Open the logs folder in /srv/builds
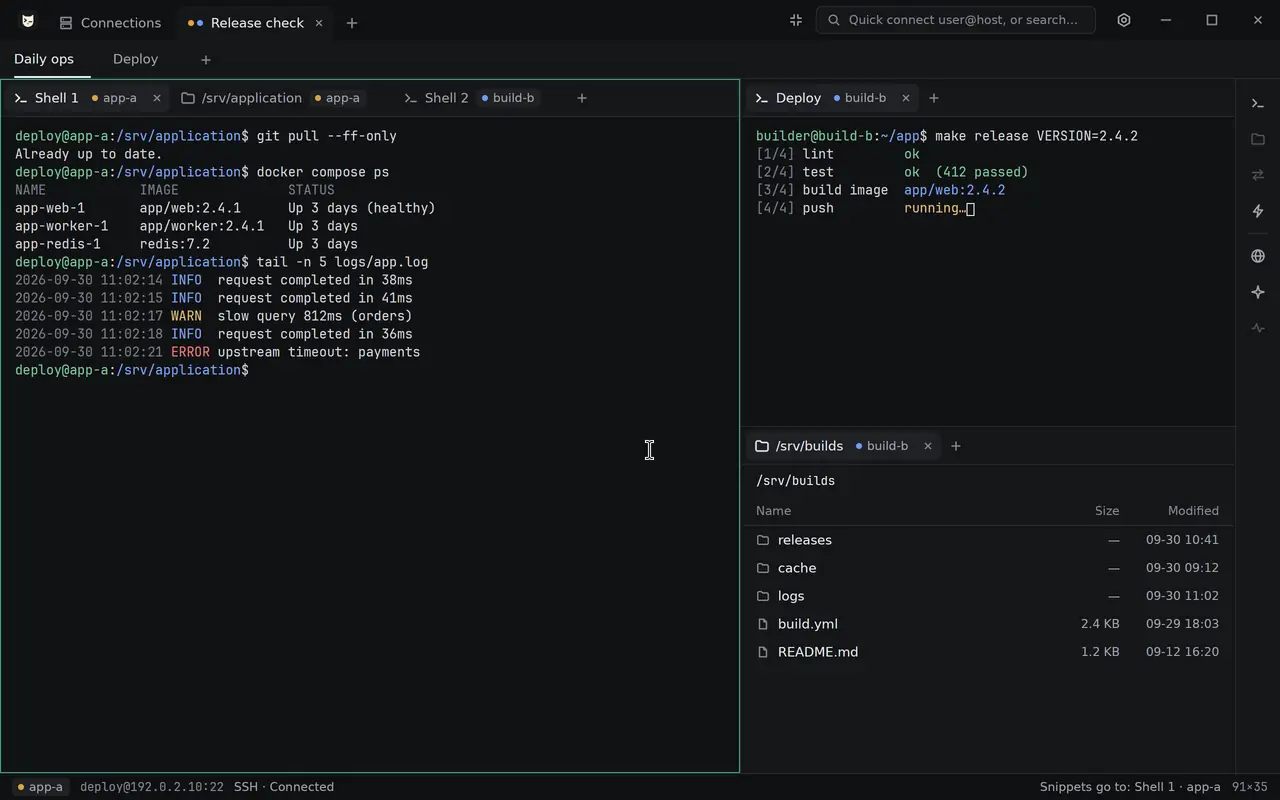Image resolution: width=1280 pixels, height=800 pixels. (988, 596)
